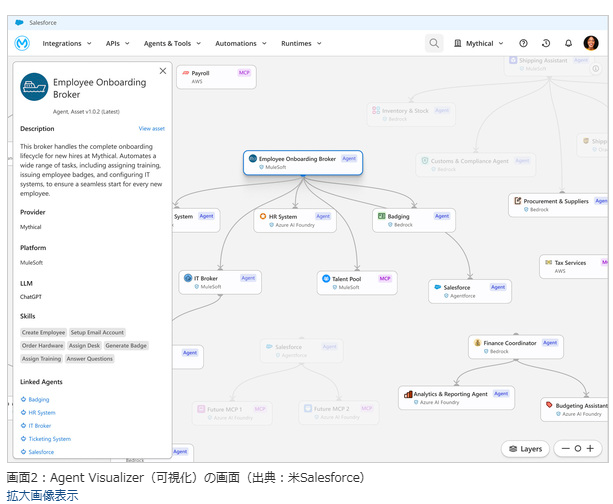The image size is (613, 504).
Task: Select the Employee Onboarding Broker node
Action: pos(303,163)
